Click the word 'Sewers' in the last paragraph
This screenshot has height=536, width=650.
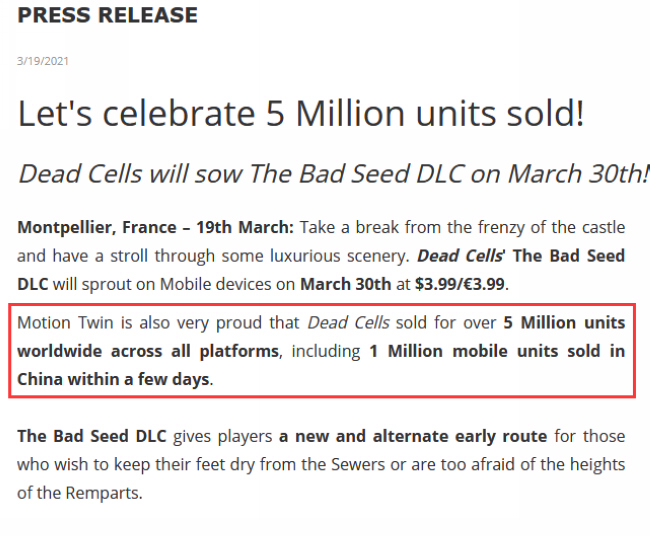pyautogui.click(x=358, y=464)
